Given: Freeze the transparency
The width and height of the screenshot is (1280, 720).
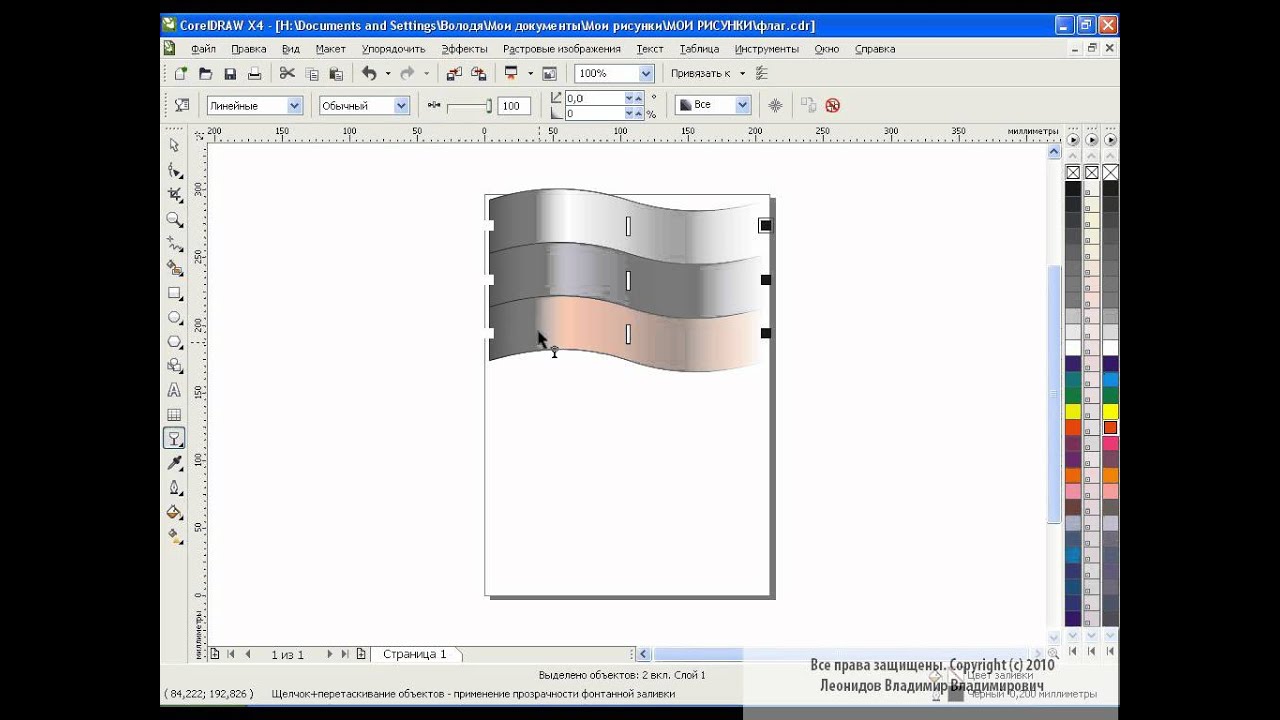Looking at the screenshot, I should tap(775, 105).
